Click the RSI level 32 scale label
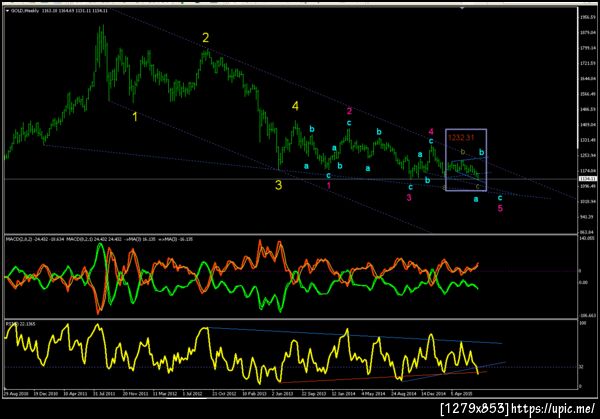The width and height of the screenshot is (600, 419). tap(581, 367)
